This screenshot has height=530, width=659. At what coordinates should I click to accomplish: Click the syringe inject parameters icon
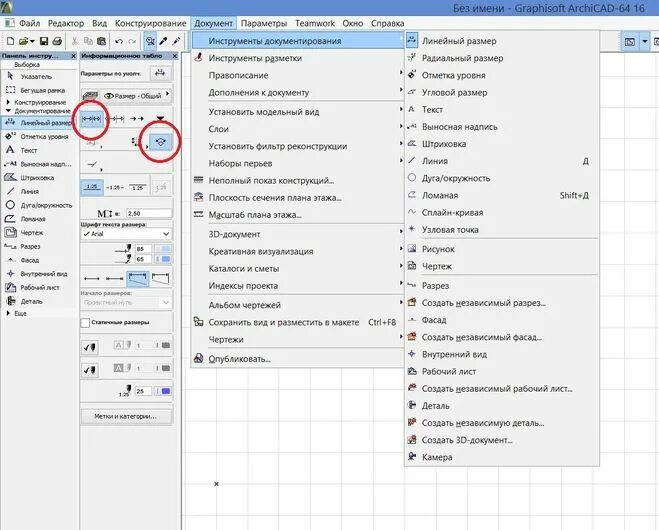(177, 41)
